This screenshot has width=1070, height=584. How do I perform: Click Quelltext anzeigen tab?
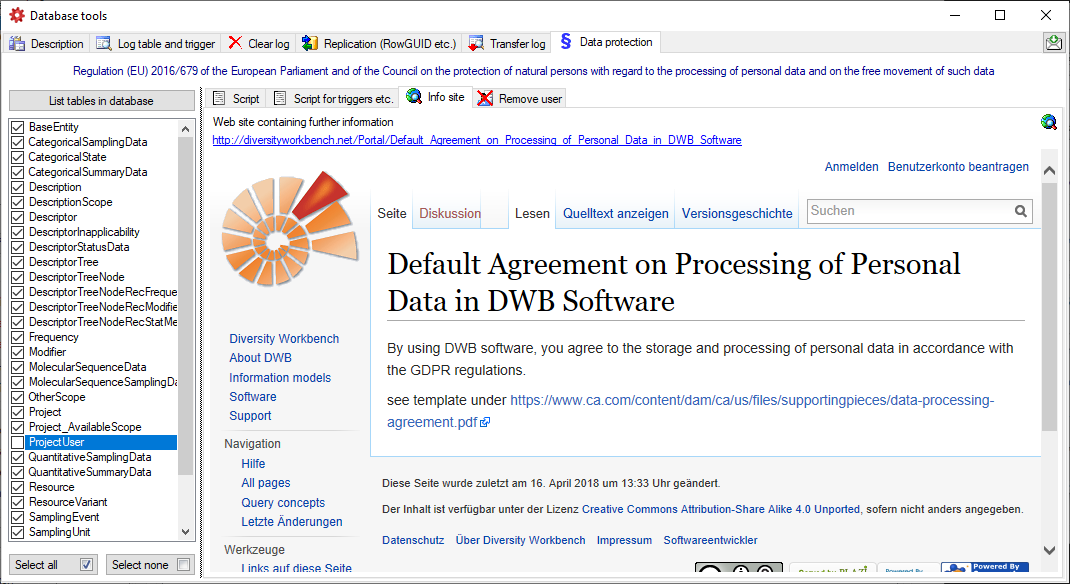coord(616,214)
